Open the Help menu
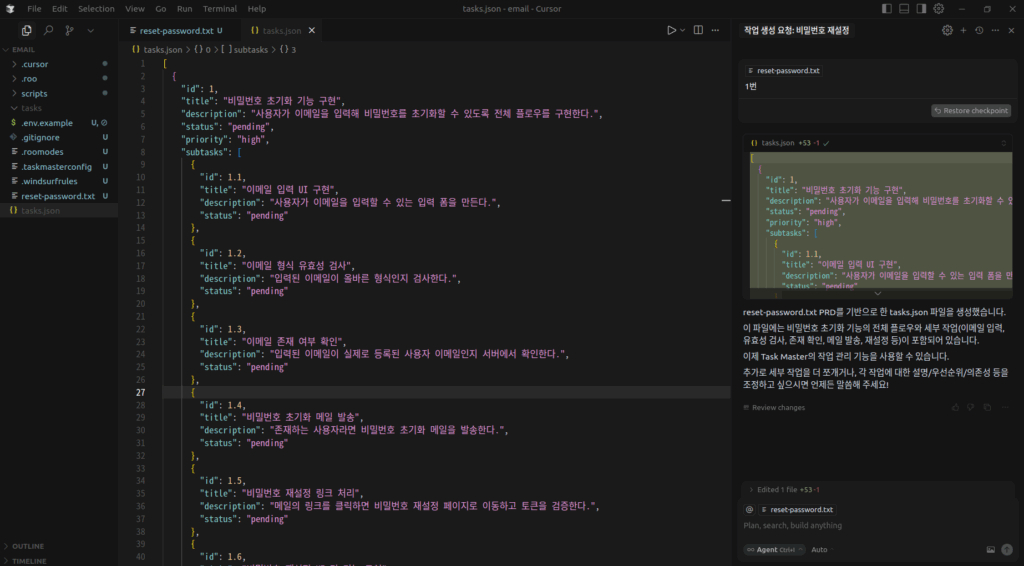The image size is (1024, 566). tap(257, 8)
